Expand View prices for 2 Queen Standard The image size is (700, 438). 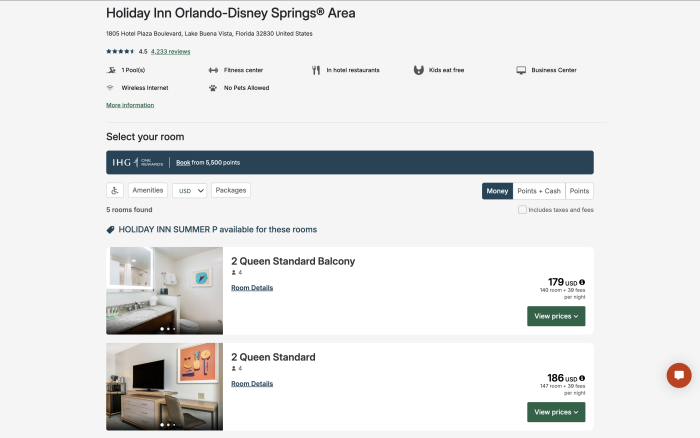[x=556, y=412]
